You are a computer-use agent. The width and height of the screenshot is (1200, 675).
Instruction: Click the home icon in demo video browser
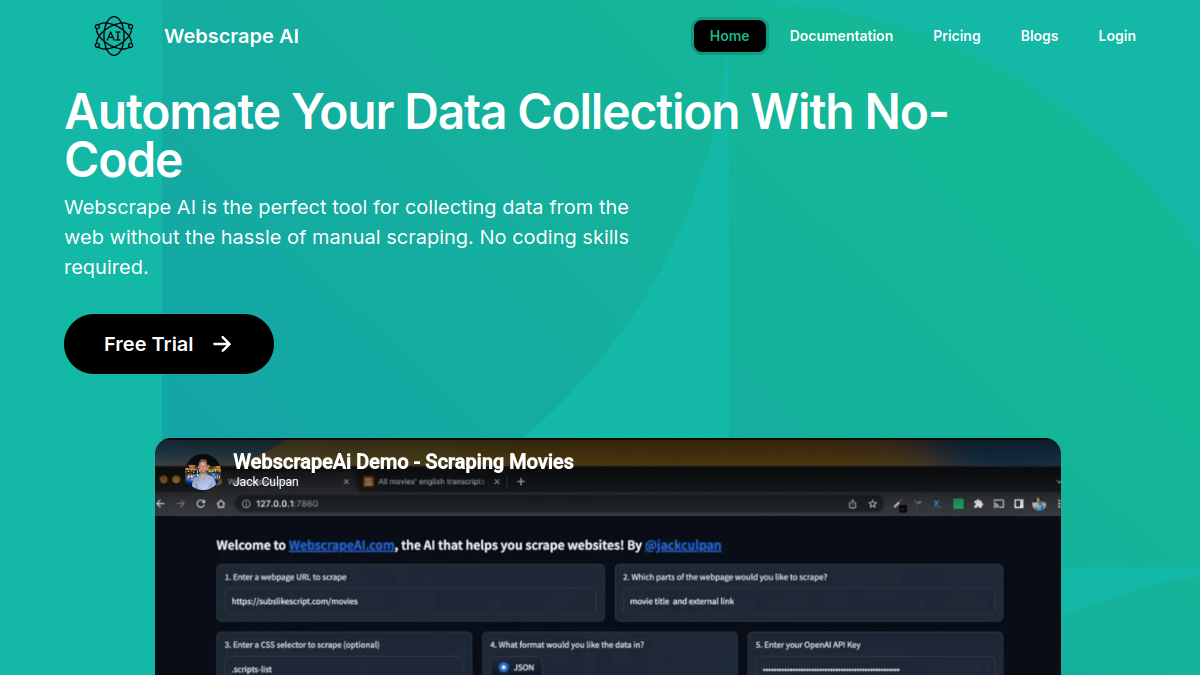(219, 504)
